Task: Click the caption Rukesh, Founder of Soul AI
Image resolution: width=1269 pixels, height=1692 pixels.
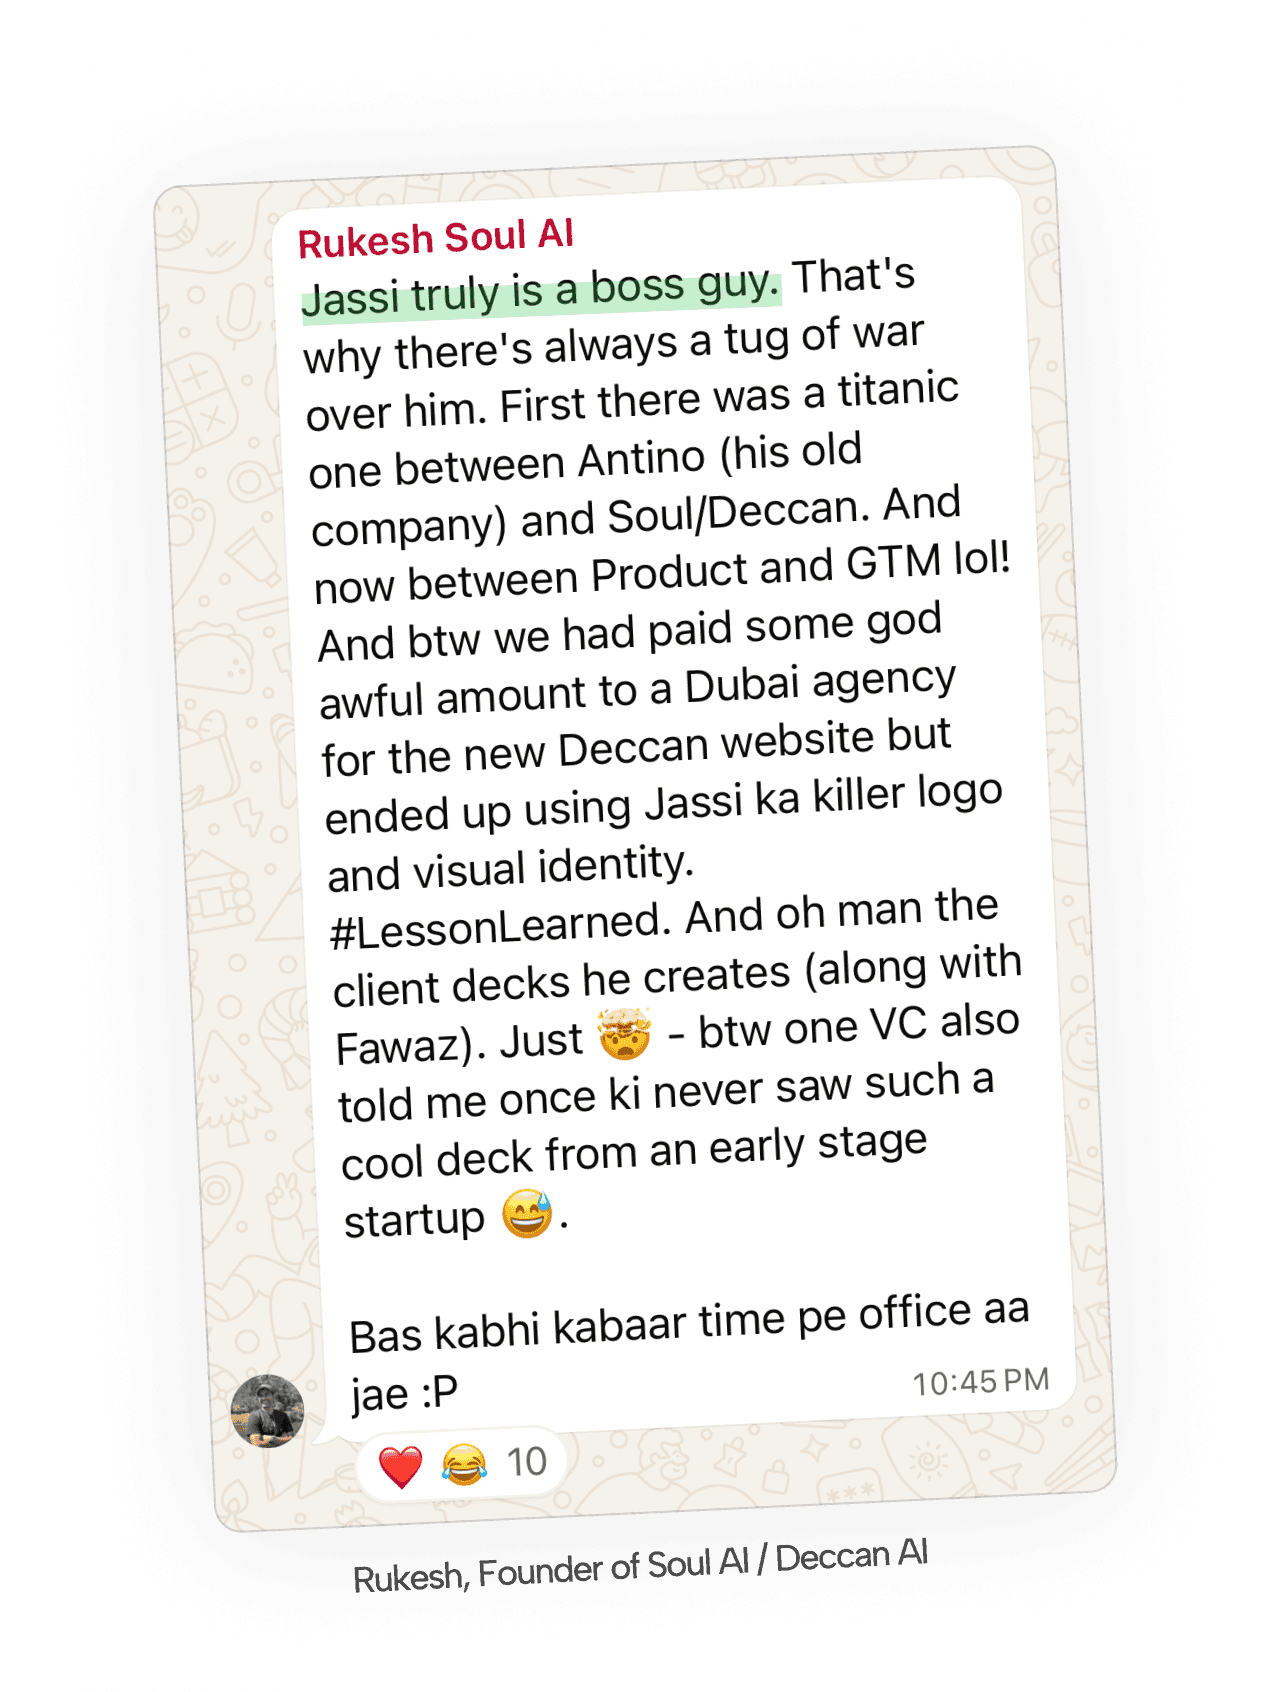Action: coord(640,1565)
